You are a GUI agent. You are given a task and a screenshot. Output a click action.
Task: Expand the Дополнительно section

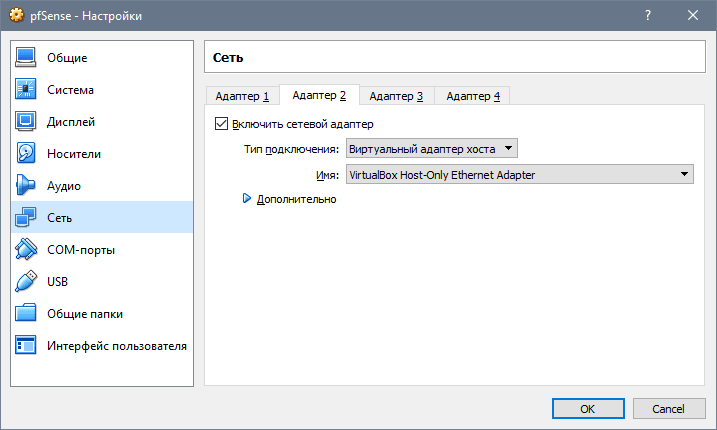point(247,199)
